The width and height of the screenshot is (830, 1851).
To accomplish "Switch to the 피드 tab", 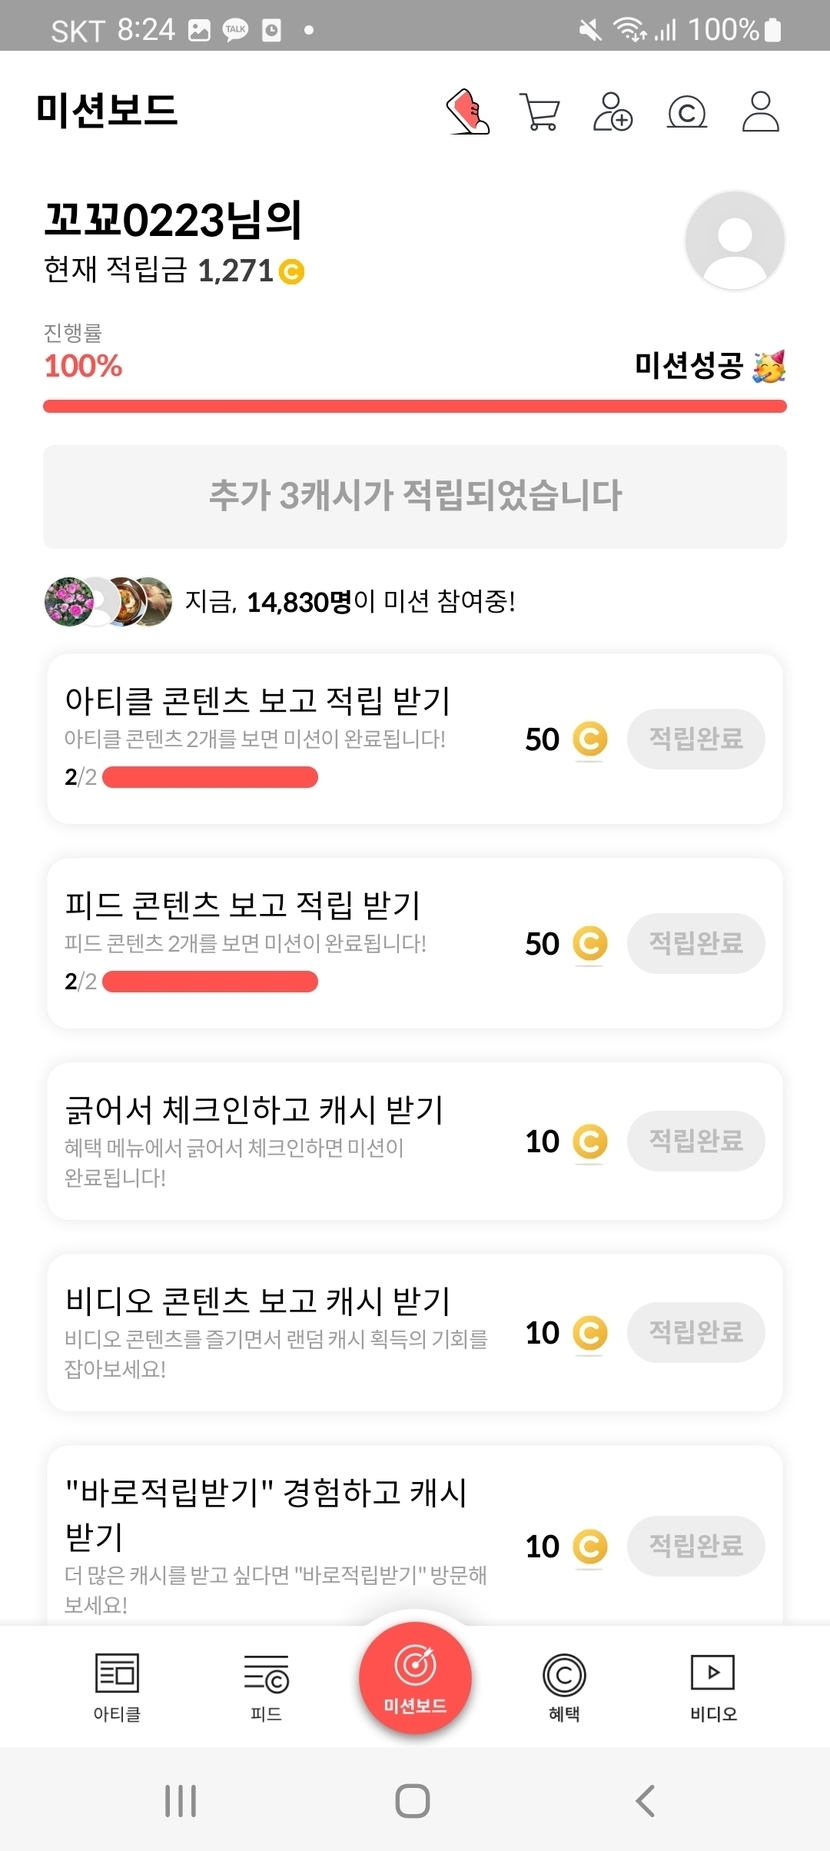I will (266, 1687).
